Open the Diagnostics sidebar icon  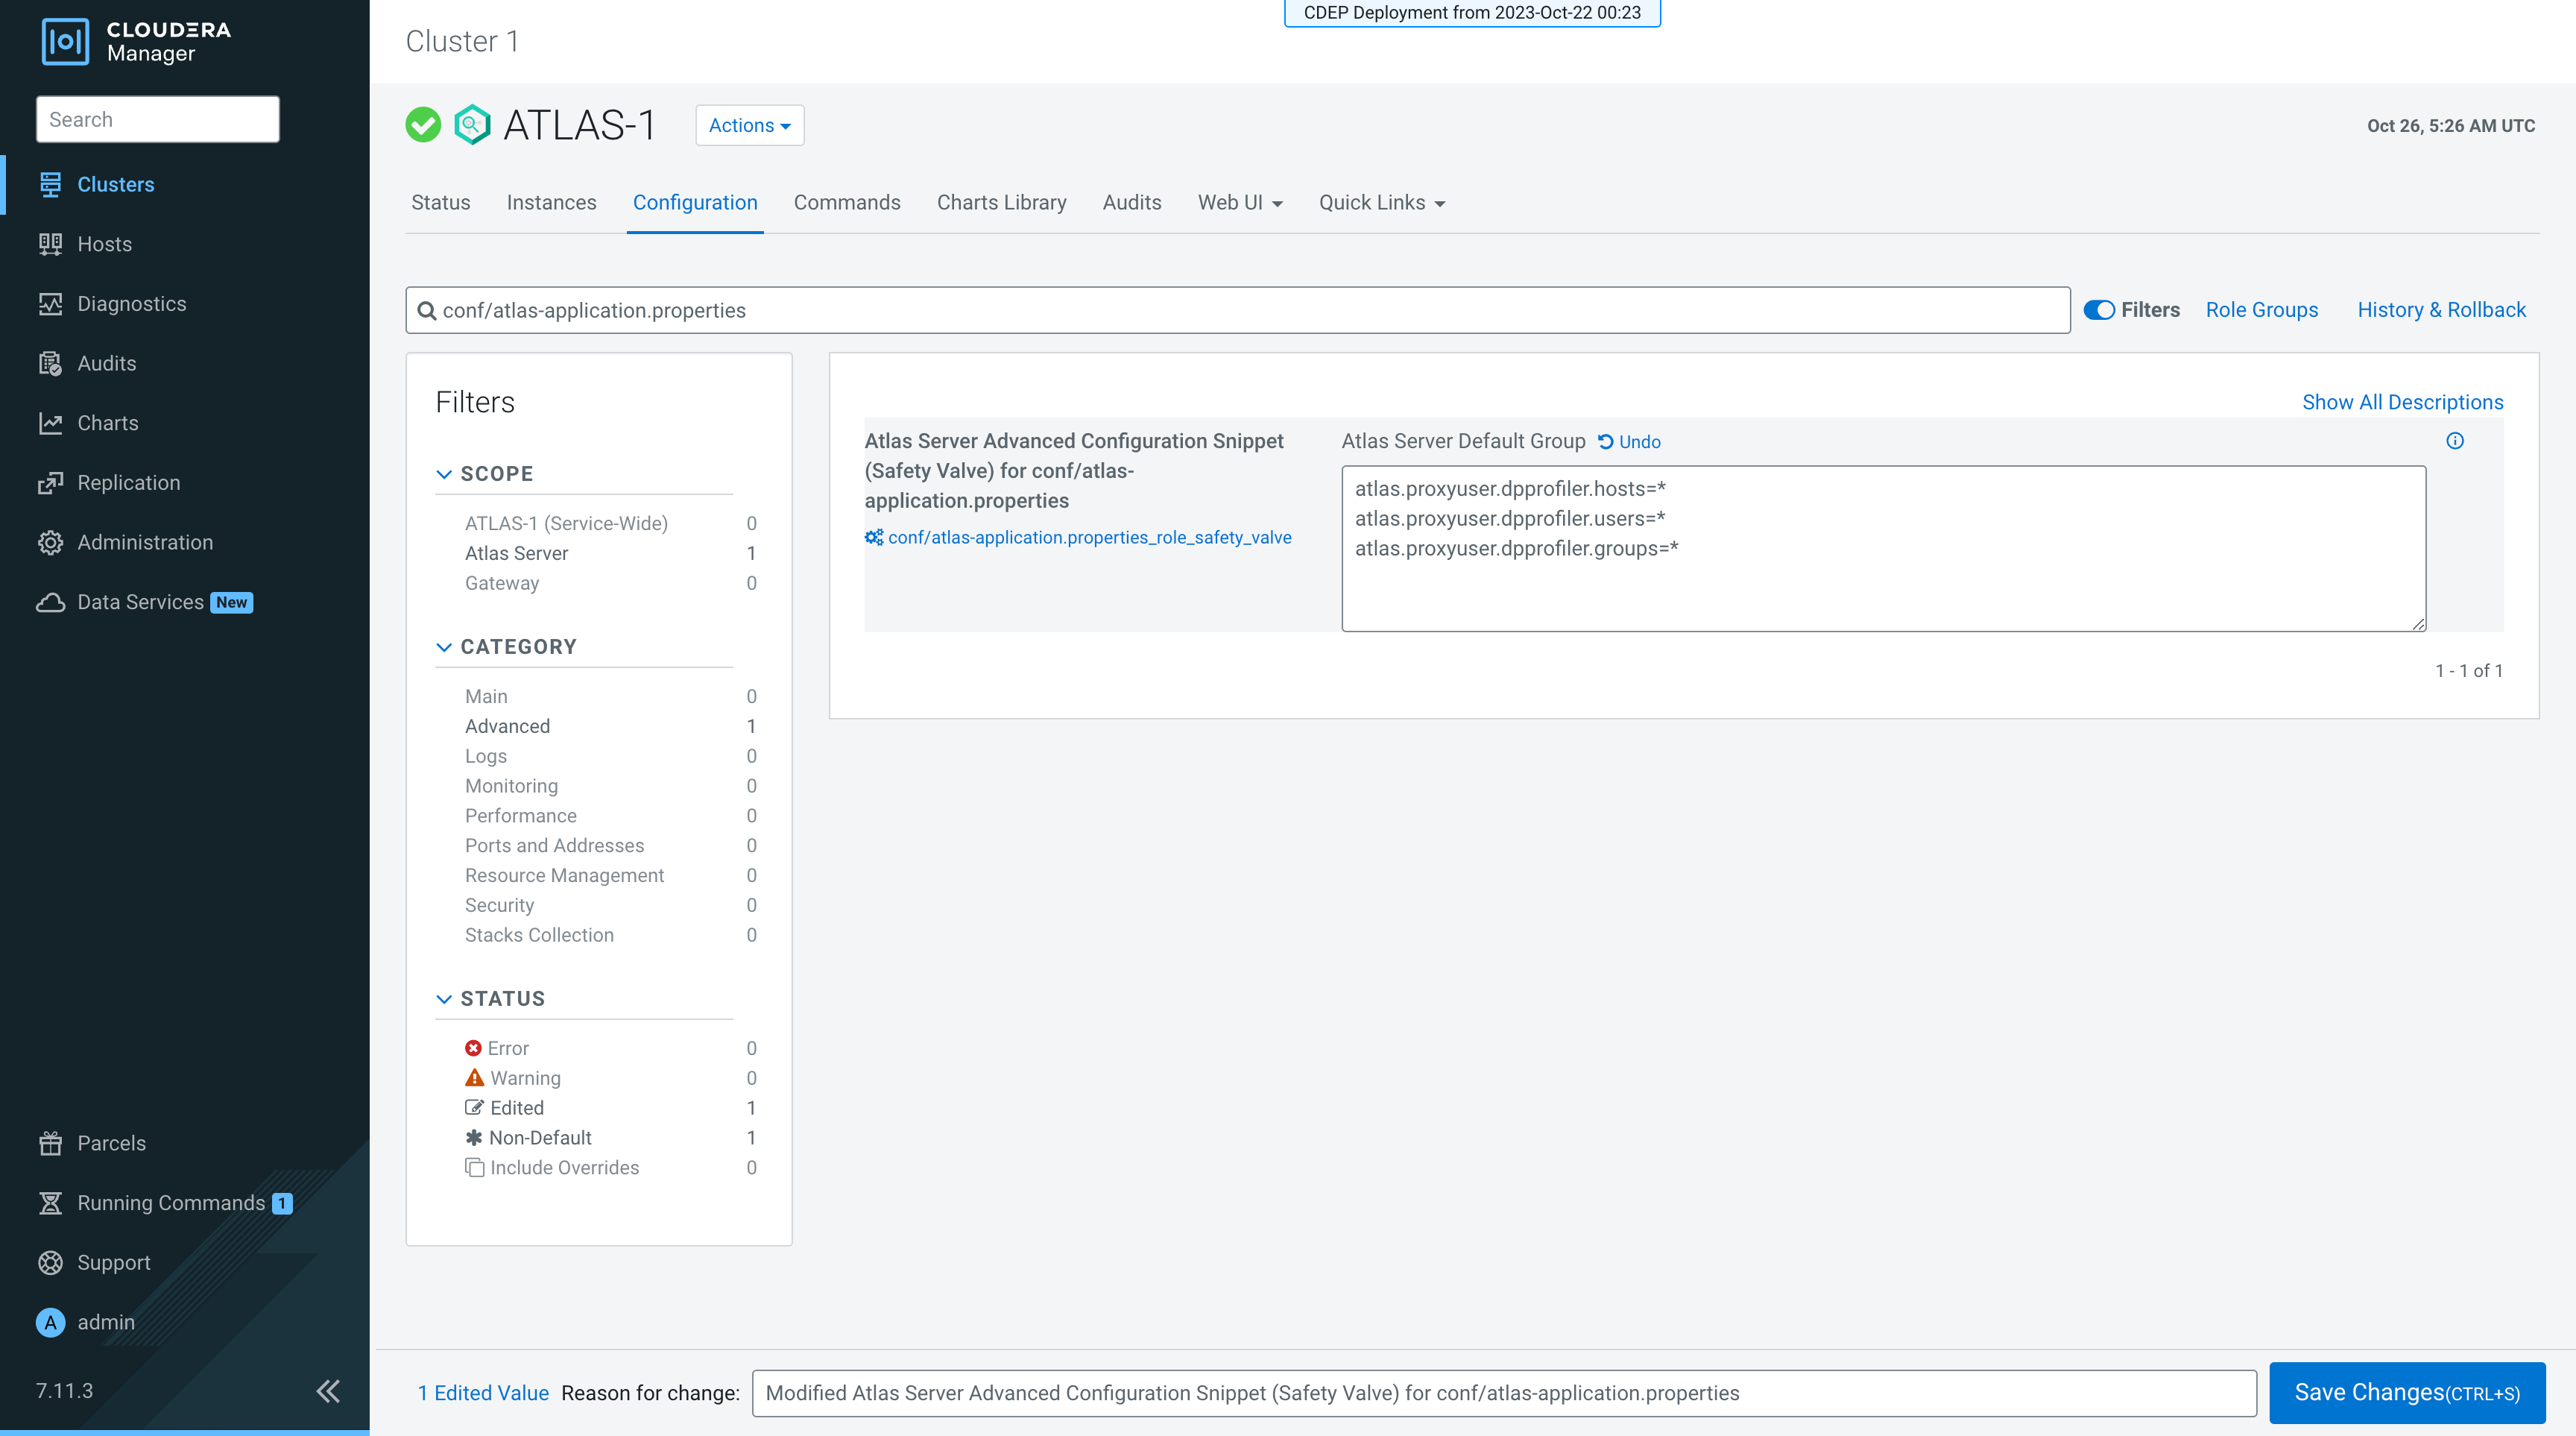point(50,304)
